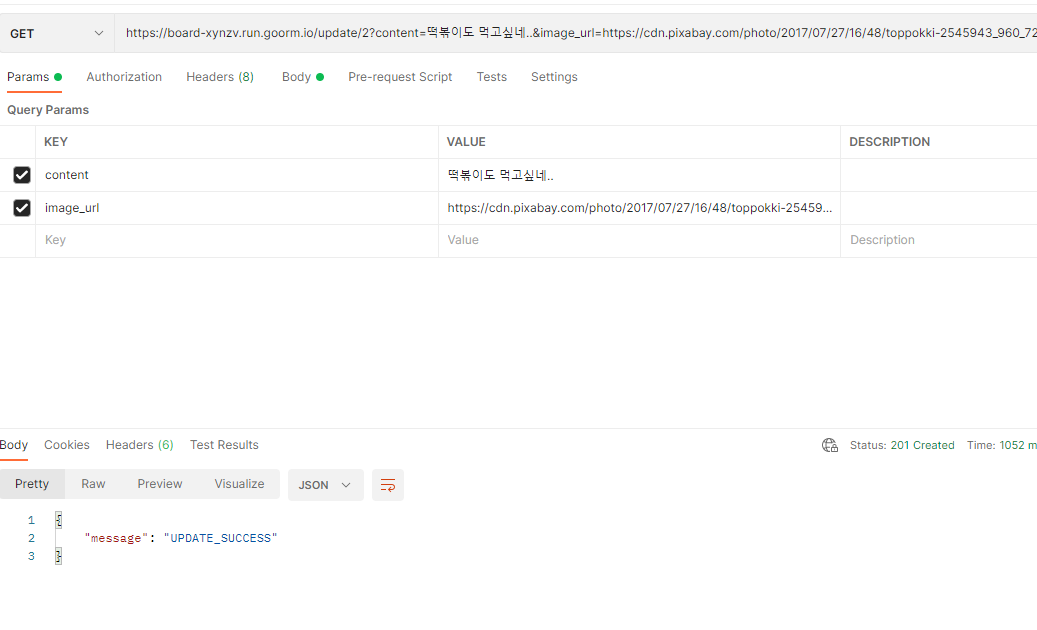Open the Settings tab

tap(554, 77)
